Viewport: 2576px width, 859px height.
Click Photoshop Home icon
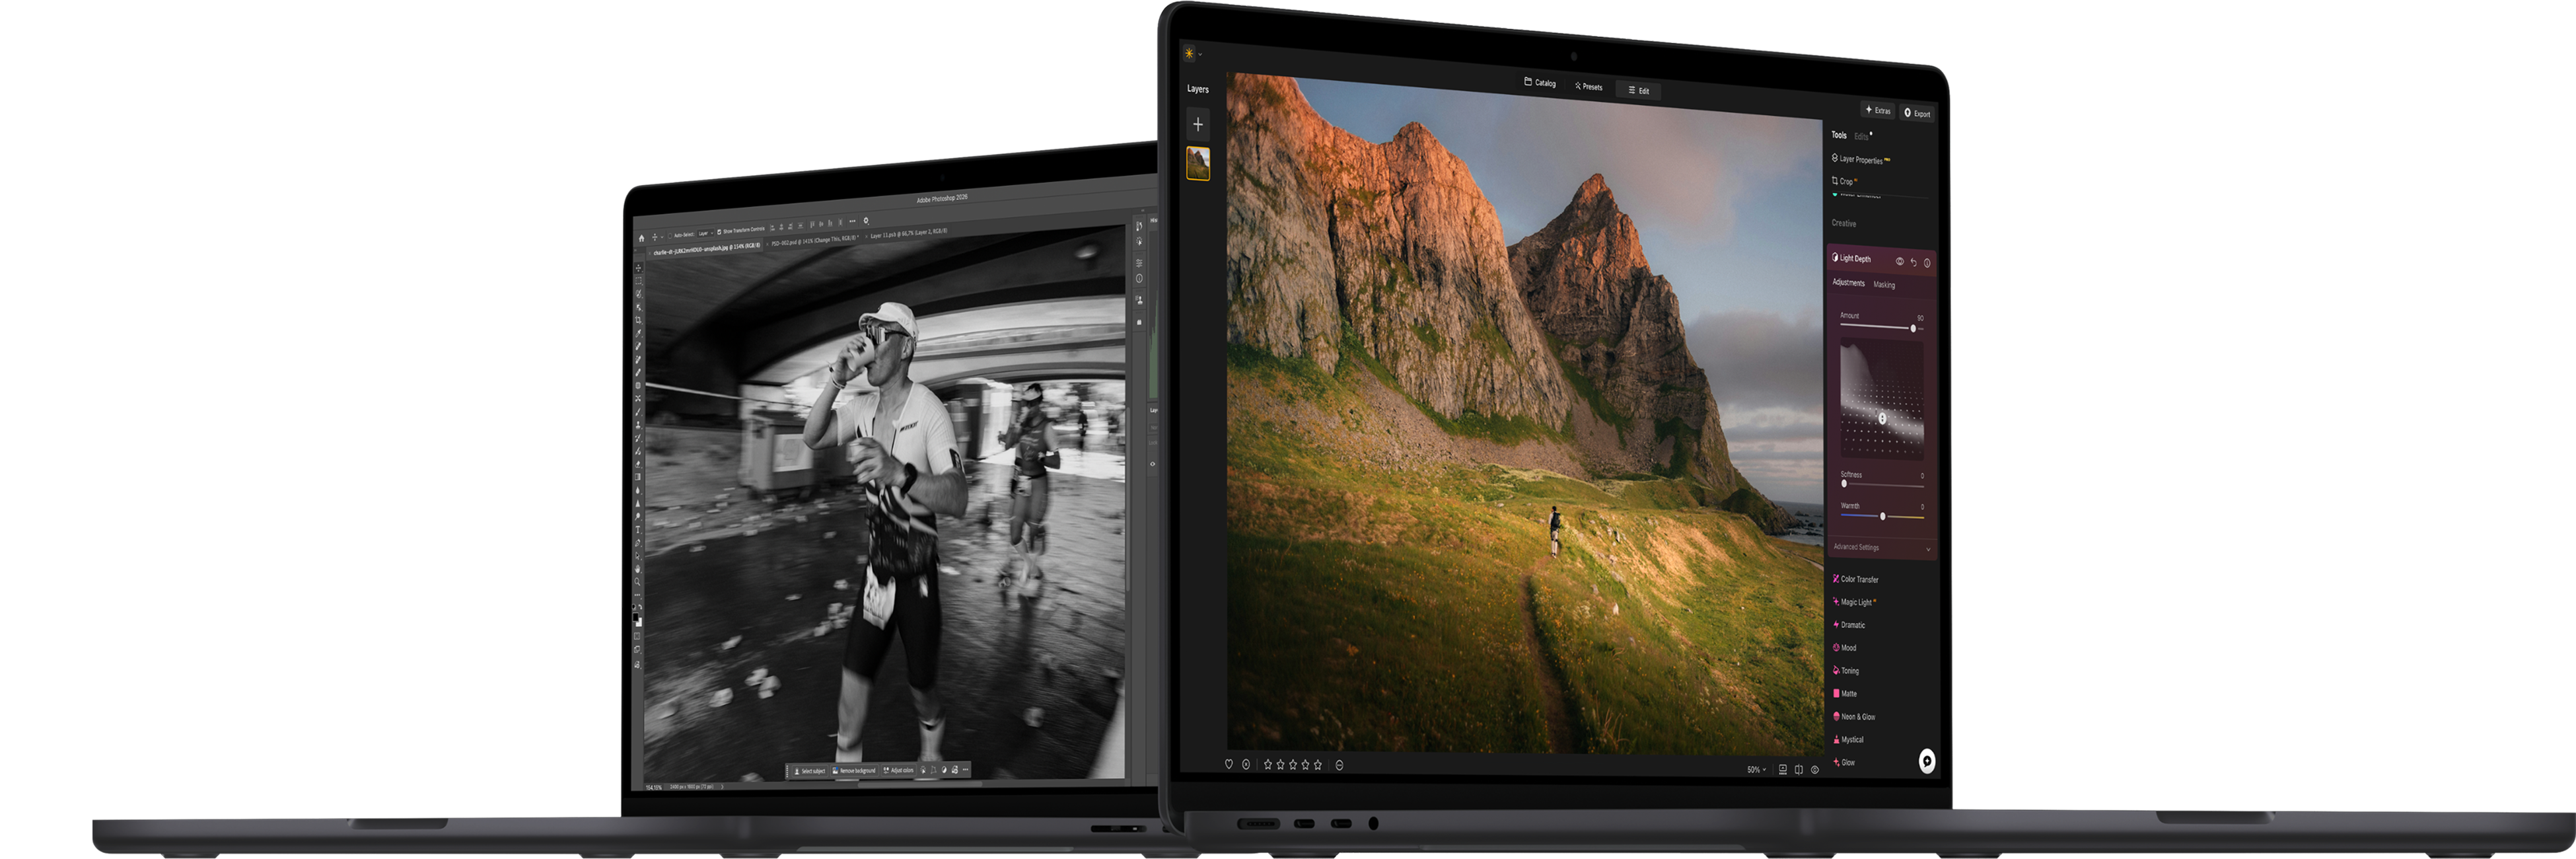642,239
